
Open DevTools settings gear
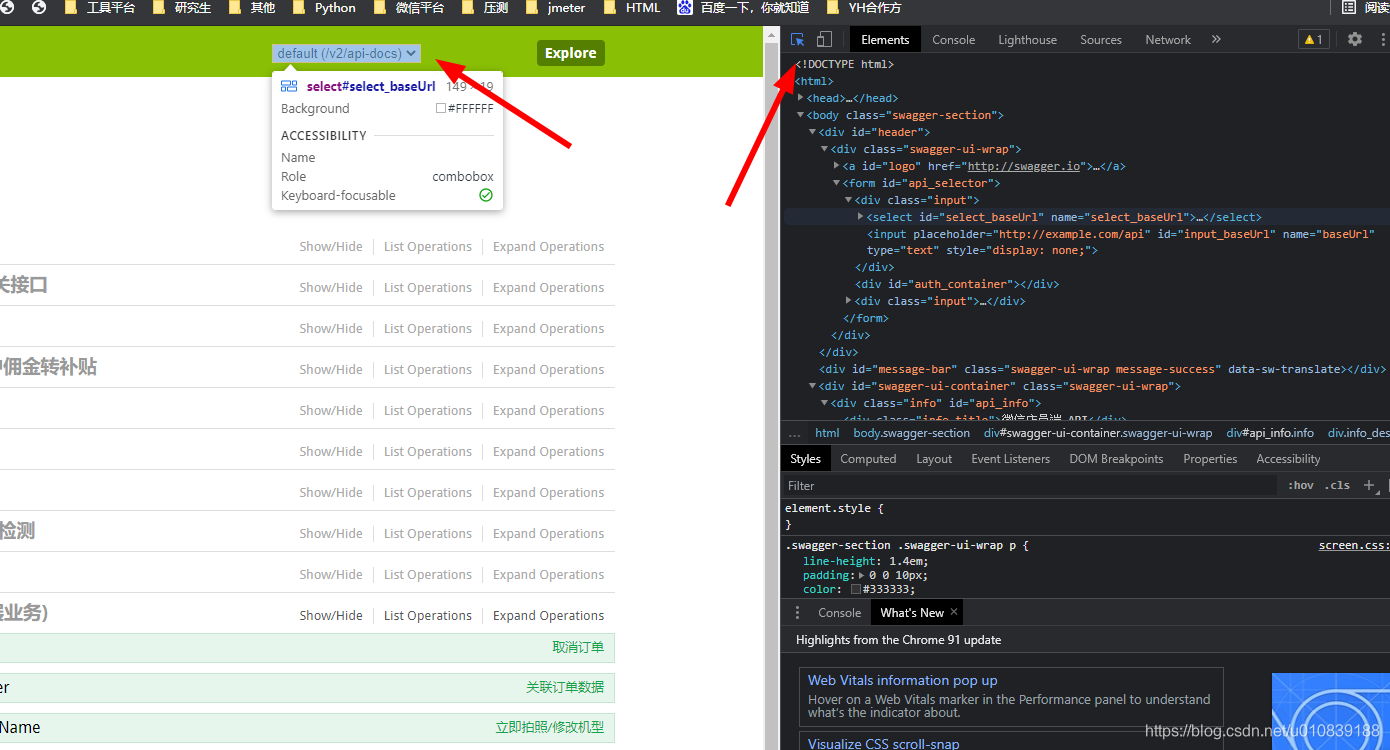1354,39
